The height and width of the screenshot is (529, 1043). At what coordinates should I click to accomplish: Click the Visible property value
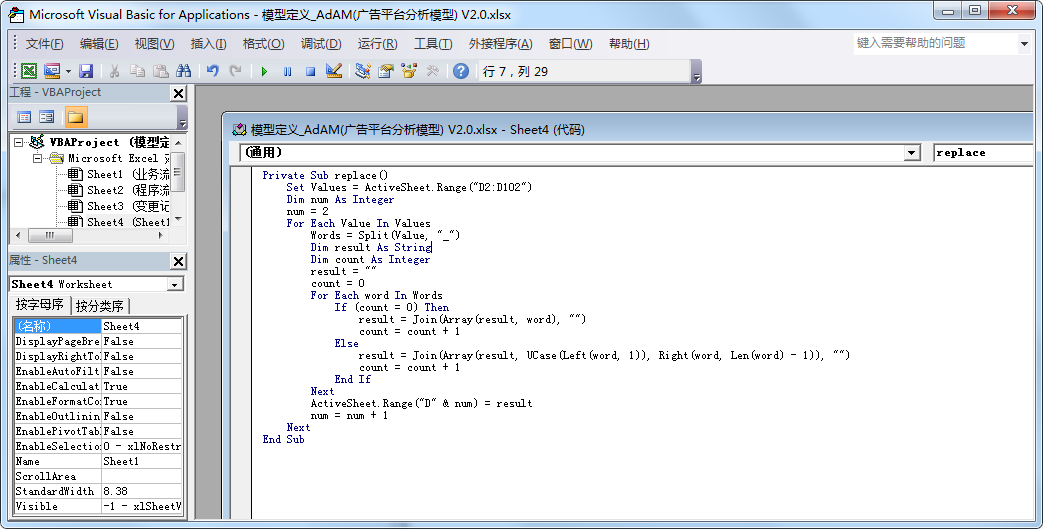[142, 506]
